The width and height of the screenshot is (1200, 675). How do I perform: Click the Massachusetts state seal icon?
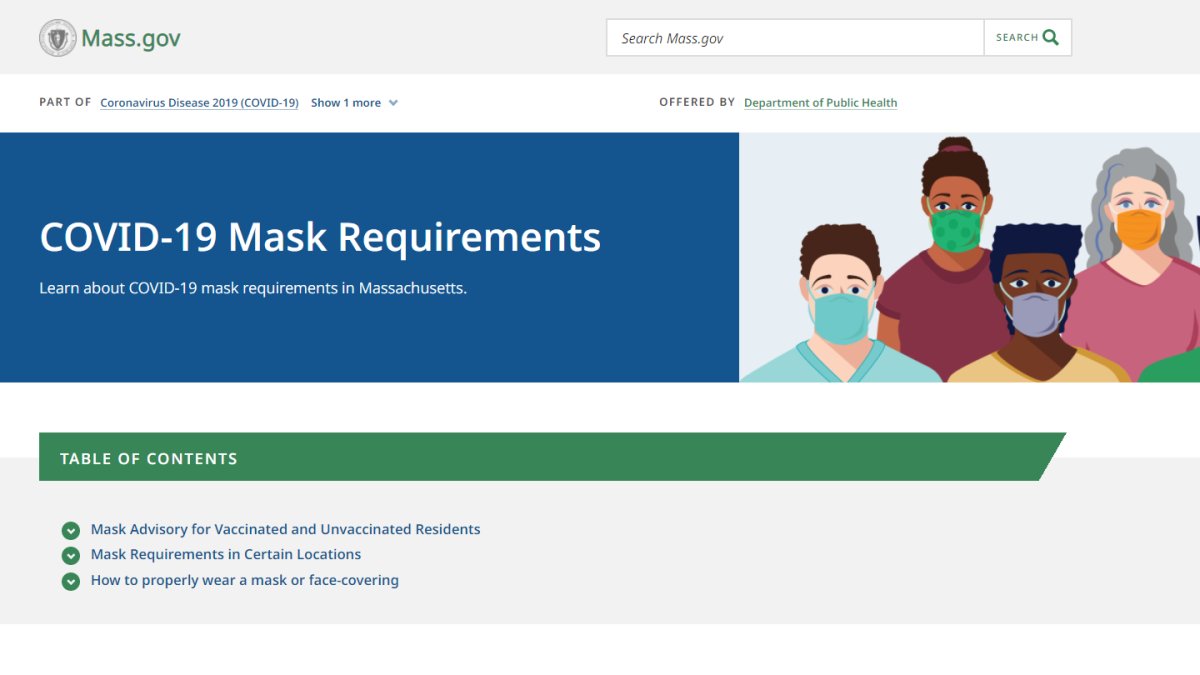click(59, 37)
